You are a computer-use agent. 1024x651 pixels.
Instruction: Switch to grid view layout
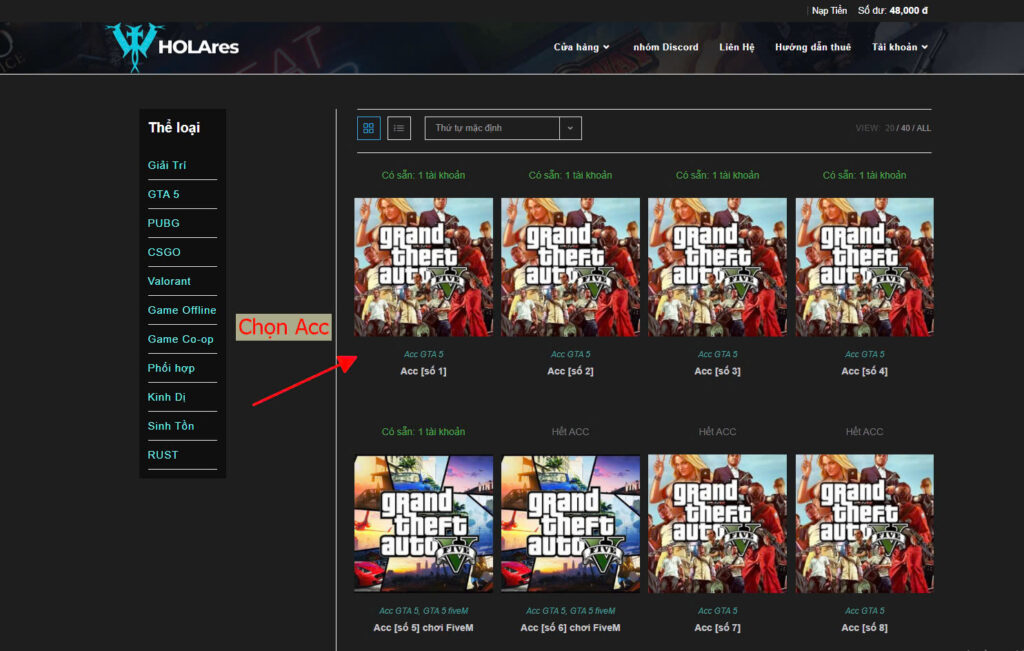[368, 128]
